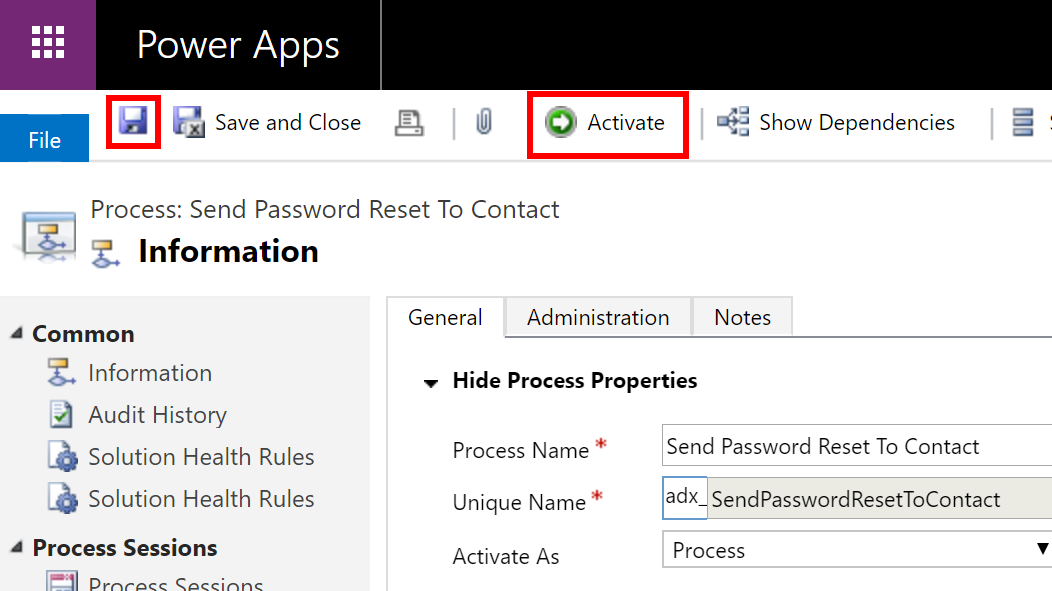
Task: Collapse the Common section triangle
Action: (x=17, y=333)
